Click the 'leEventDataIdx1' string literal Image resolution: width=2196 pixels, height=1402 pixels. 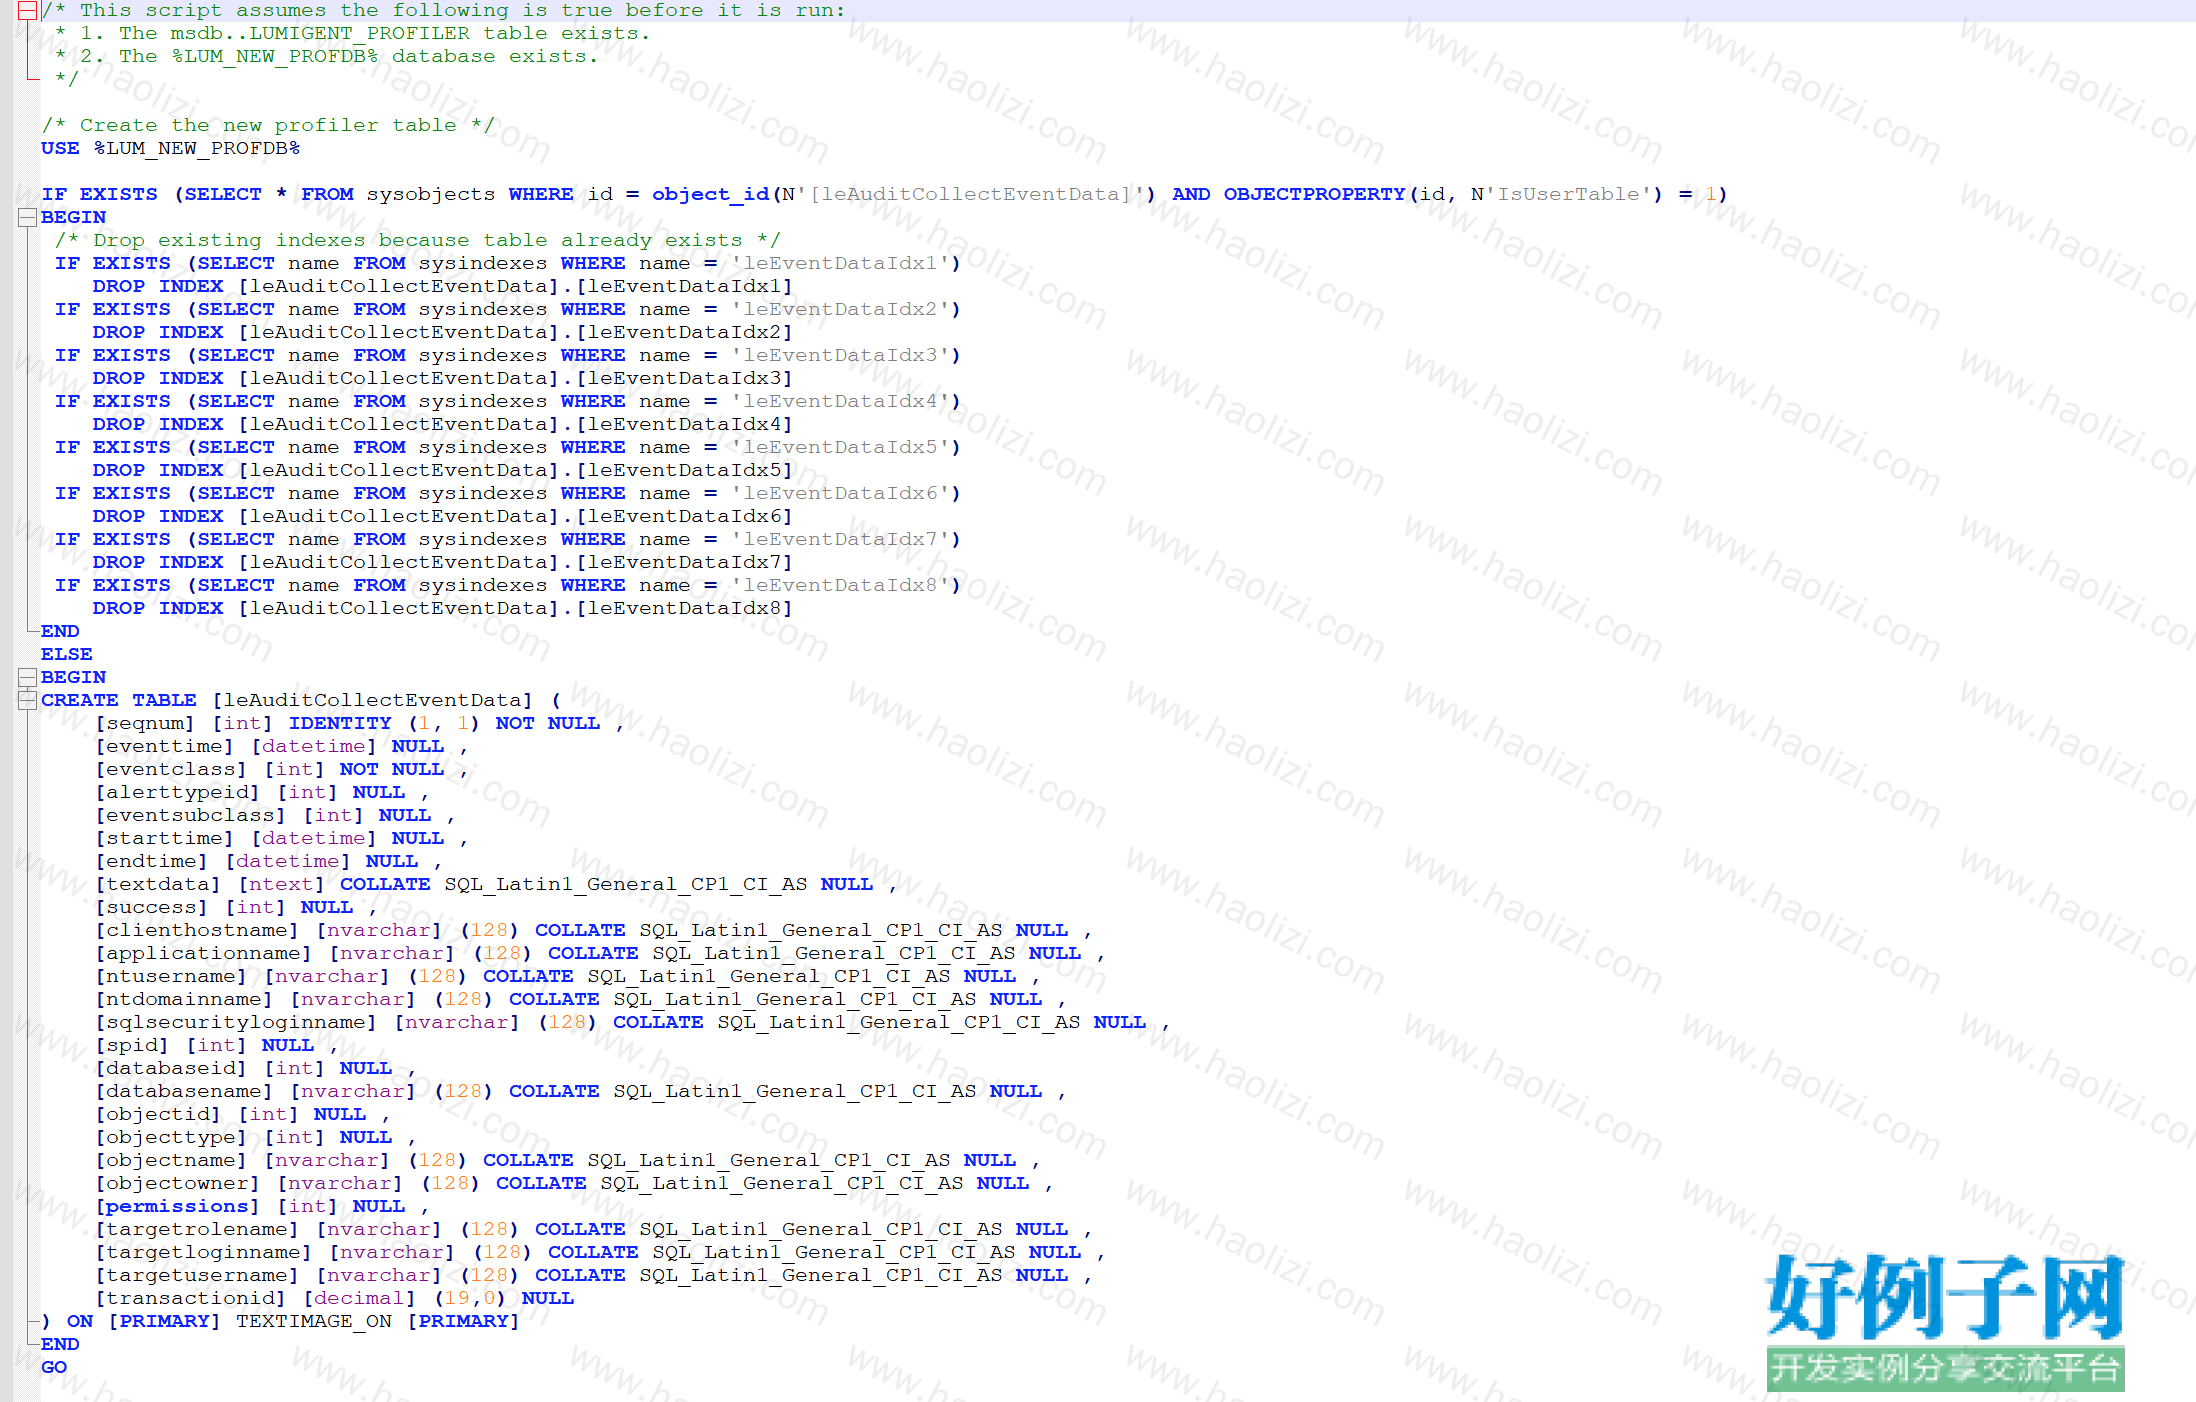840,263
